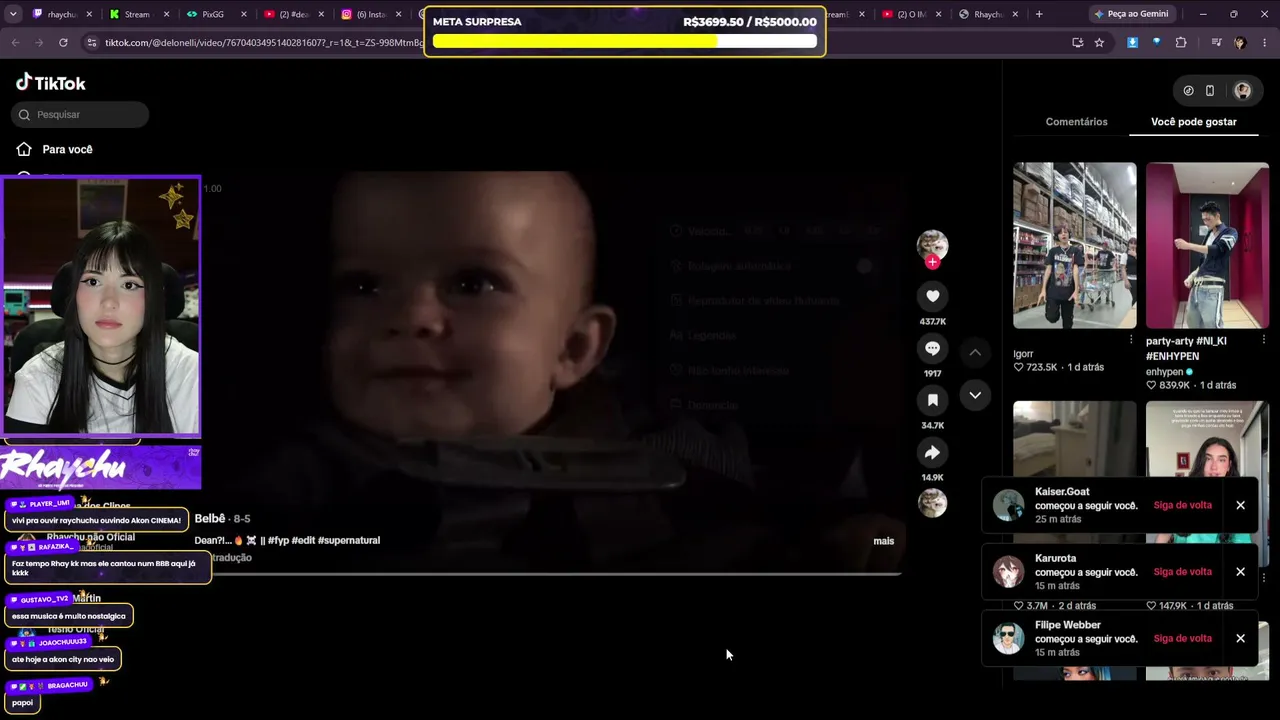Image resolution: width=1280 pixels, height=720 pixels.
Task: Click the Peça ao Gemini button
Action: click(1130, 14)
